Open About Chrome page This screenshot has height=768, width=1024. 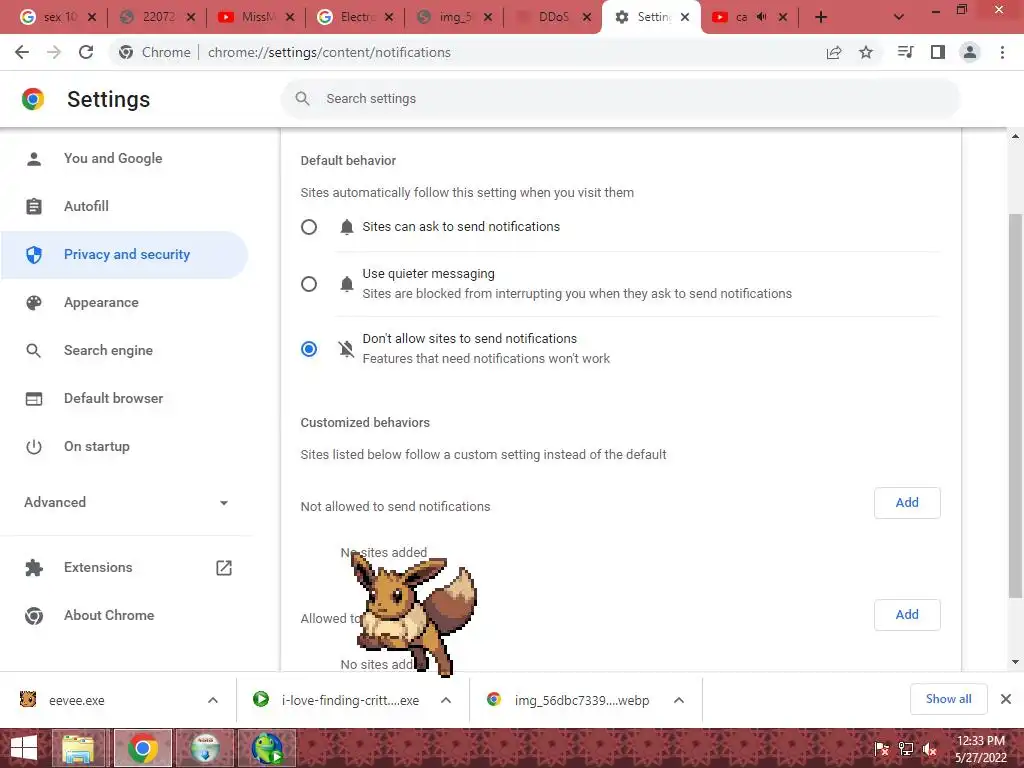[124, 616]
